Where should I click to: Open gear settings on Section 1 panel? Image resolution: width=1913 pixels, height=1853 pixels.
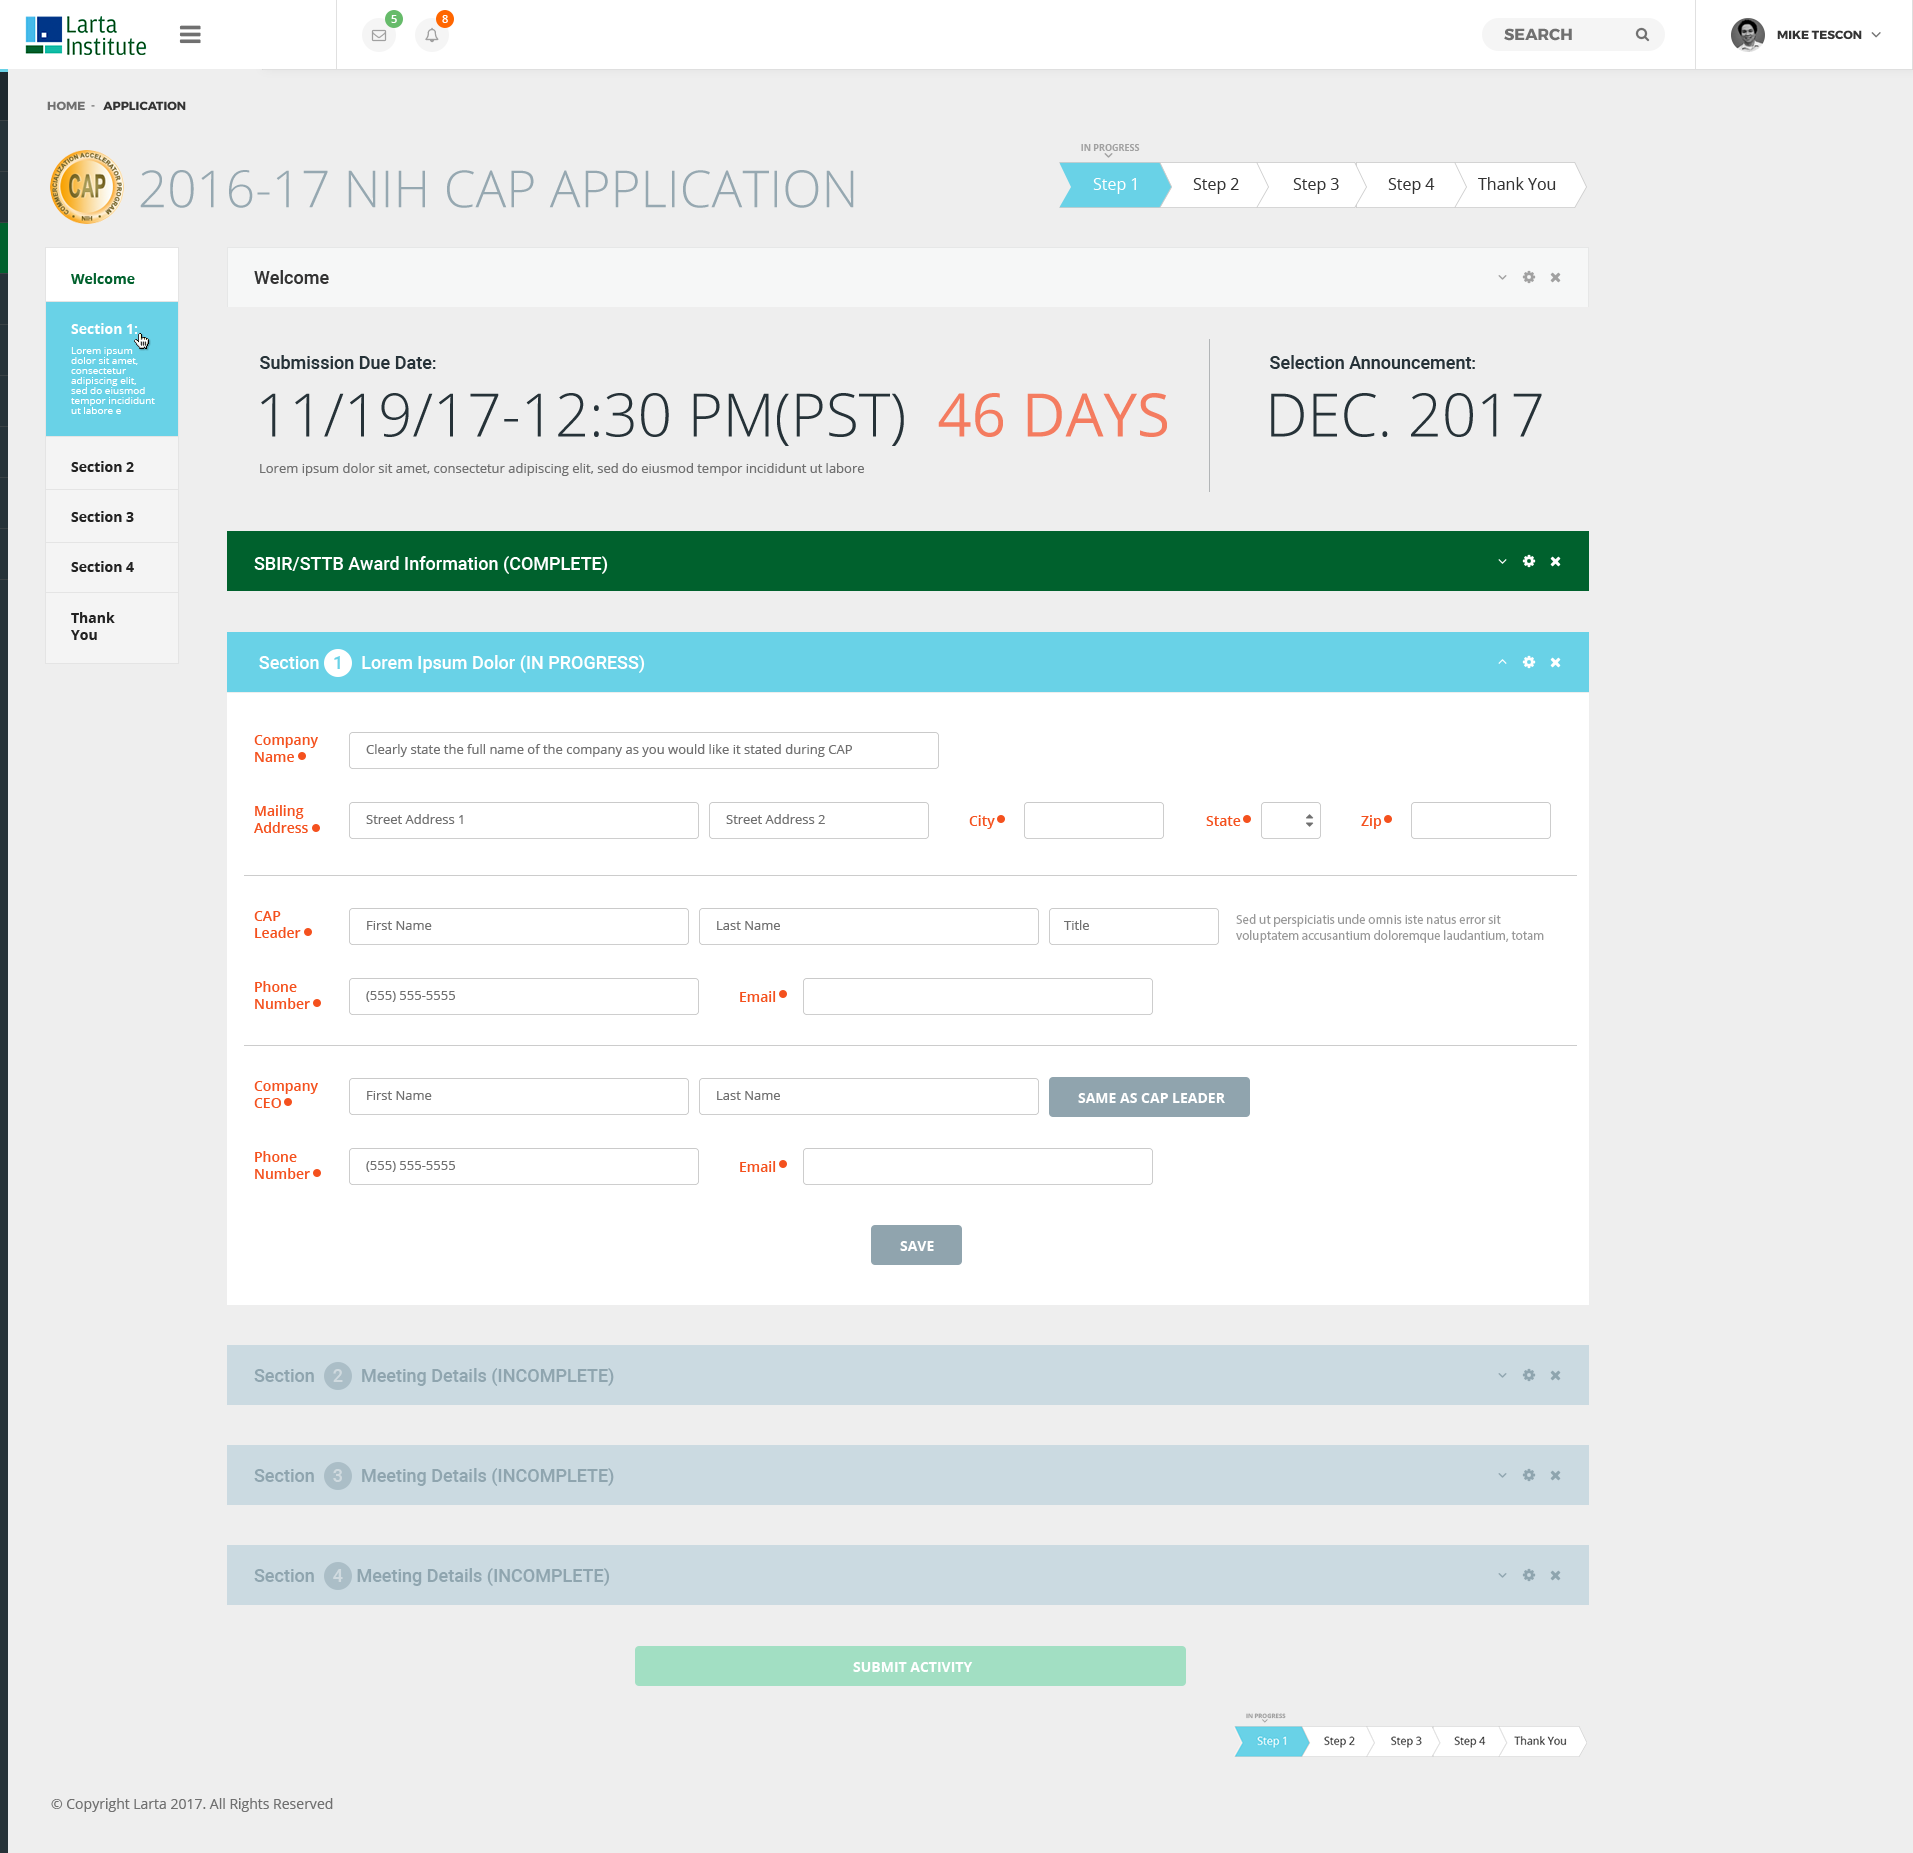pos(1529,662)
